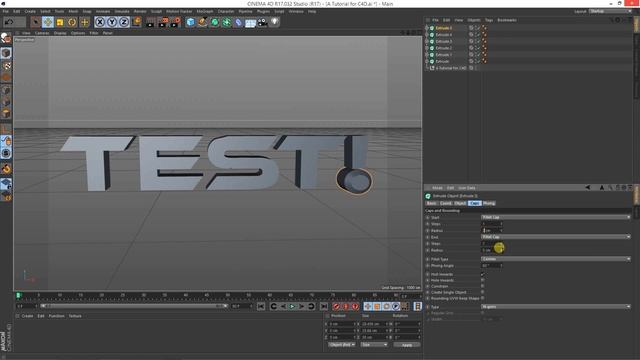Activate the Move tool
640x360 pixels.
tap(48, 22)
